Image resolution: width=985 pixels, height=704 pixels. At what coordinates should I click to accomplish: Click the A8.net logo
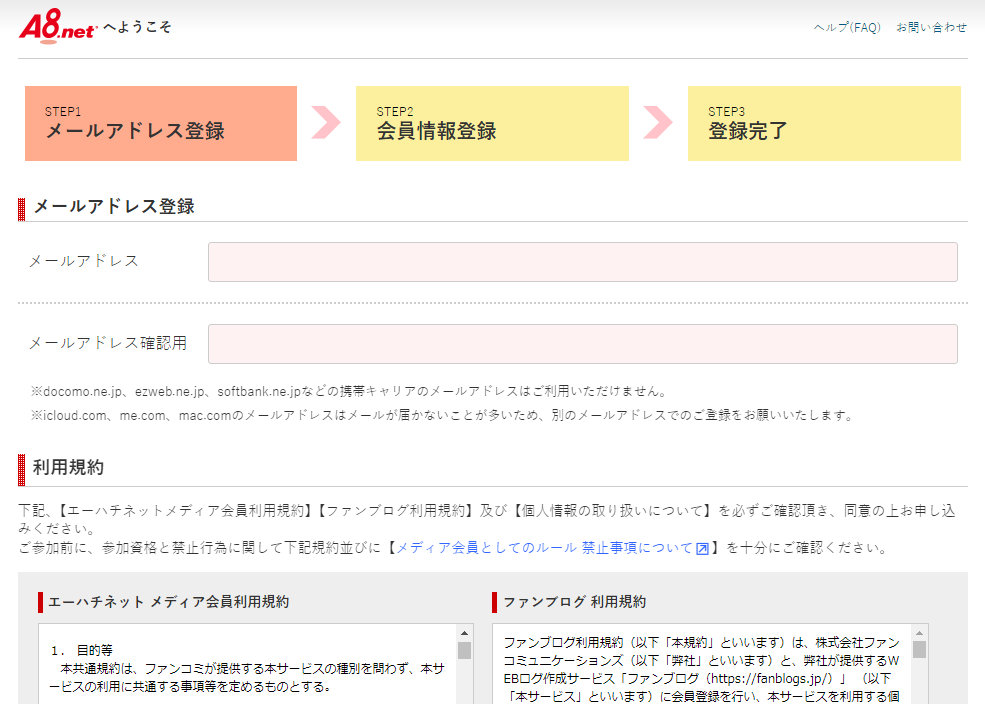point(57,26)
